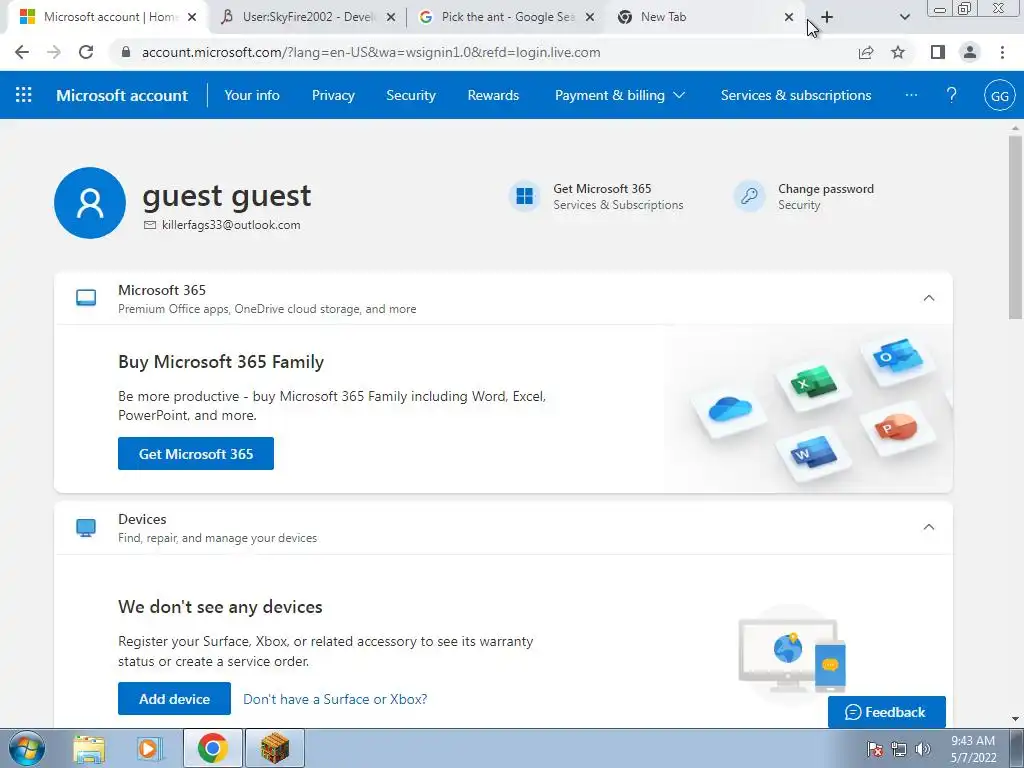Open a new browser tab with plus

click(827, 17)
